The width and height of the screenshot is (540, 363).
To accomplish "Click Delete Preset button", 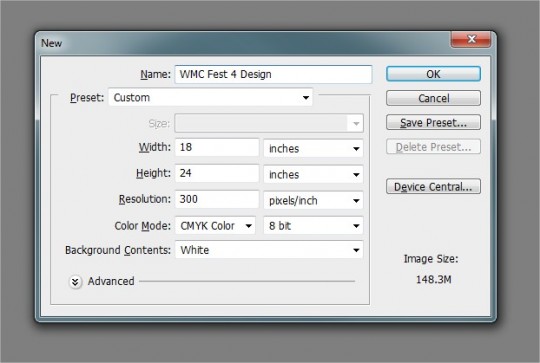I will pos(433,147).
